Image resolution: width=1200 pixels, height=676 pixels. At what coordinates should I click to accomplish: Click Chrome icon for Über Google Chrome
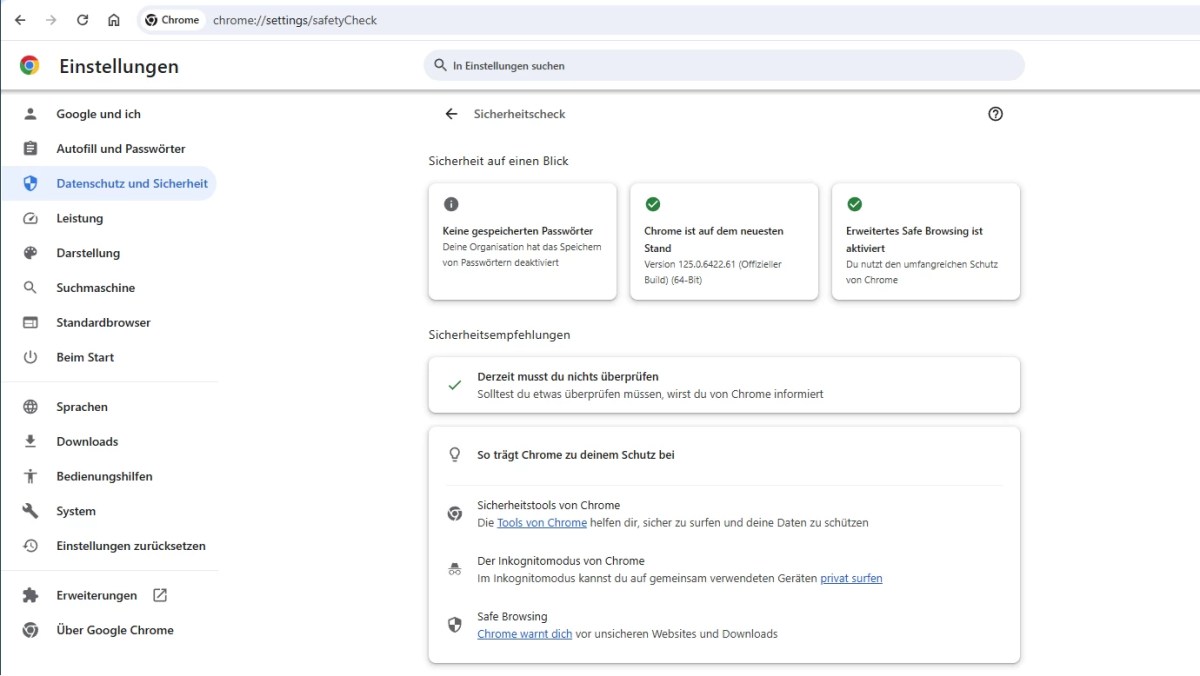coord(30,630)
